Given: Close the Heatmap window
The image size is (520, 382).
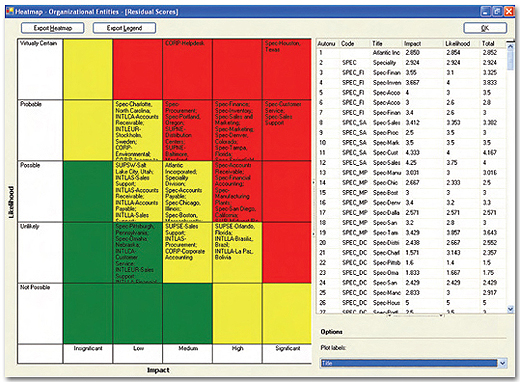Looking at the screenshot, I should tap(509, 12).
